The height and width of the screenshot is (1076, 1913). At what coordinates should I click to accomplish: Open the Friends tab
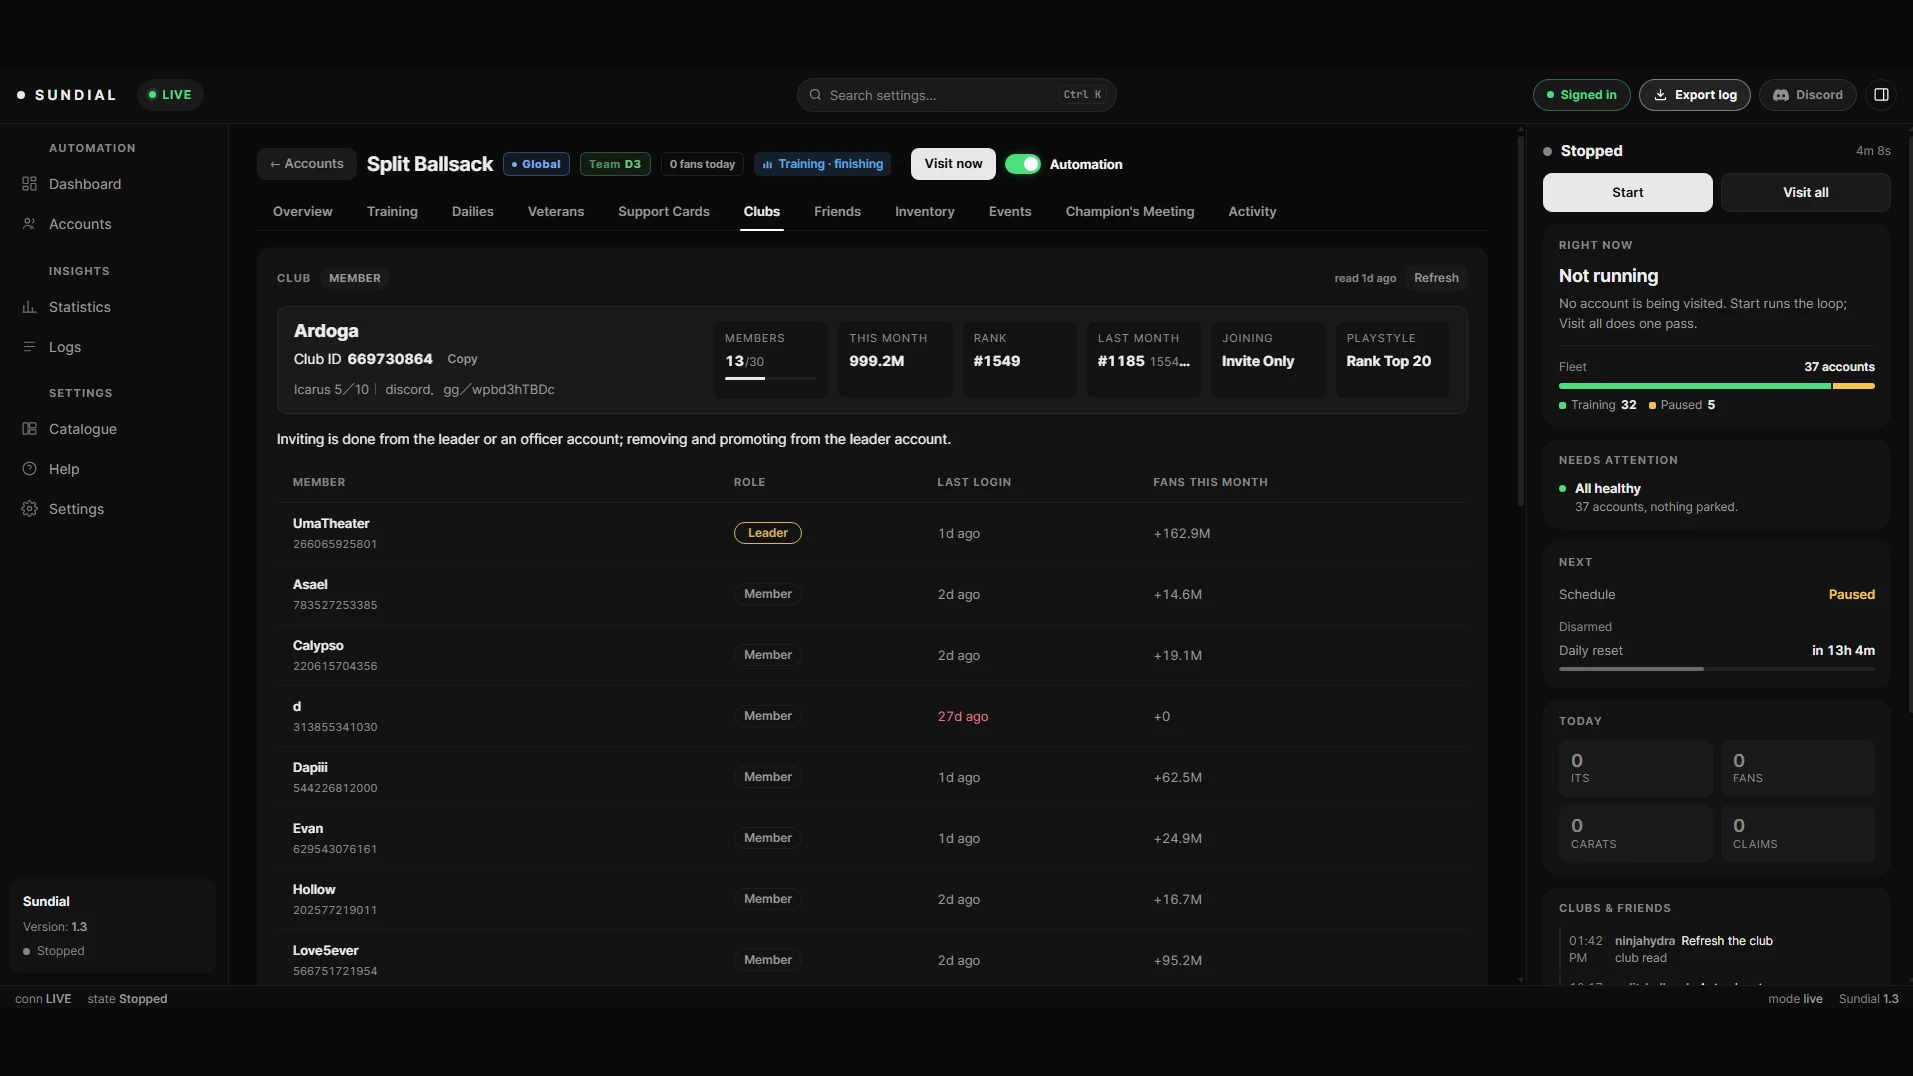(837, 212)
